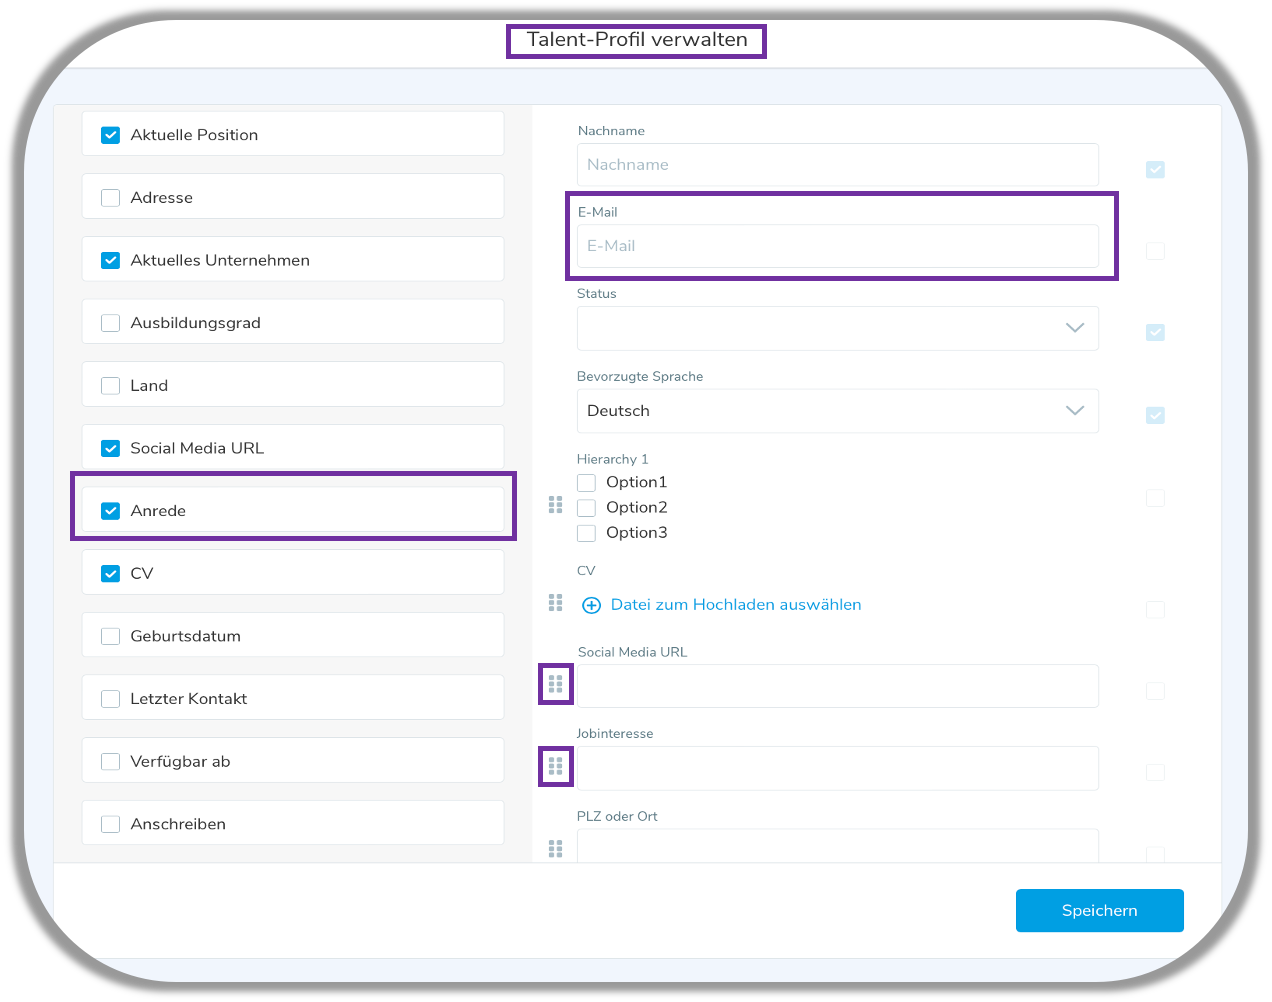Click drag handle beside Hierarchy 1 options
This screenshot has height=1002, width=1272.
[x=556, y=505]
